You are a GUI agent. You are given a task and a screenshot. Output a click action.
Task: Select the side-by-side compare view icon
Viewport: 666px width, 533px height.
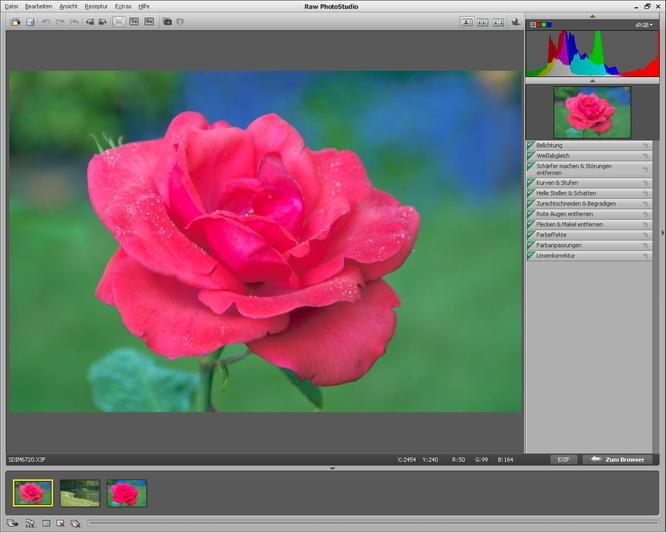point(483,21)
